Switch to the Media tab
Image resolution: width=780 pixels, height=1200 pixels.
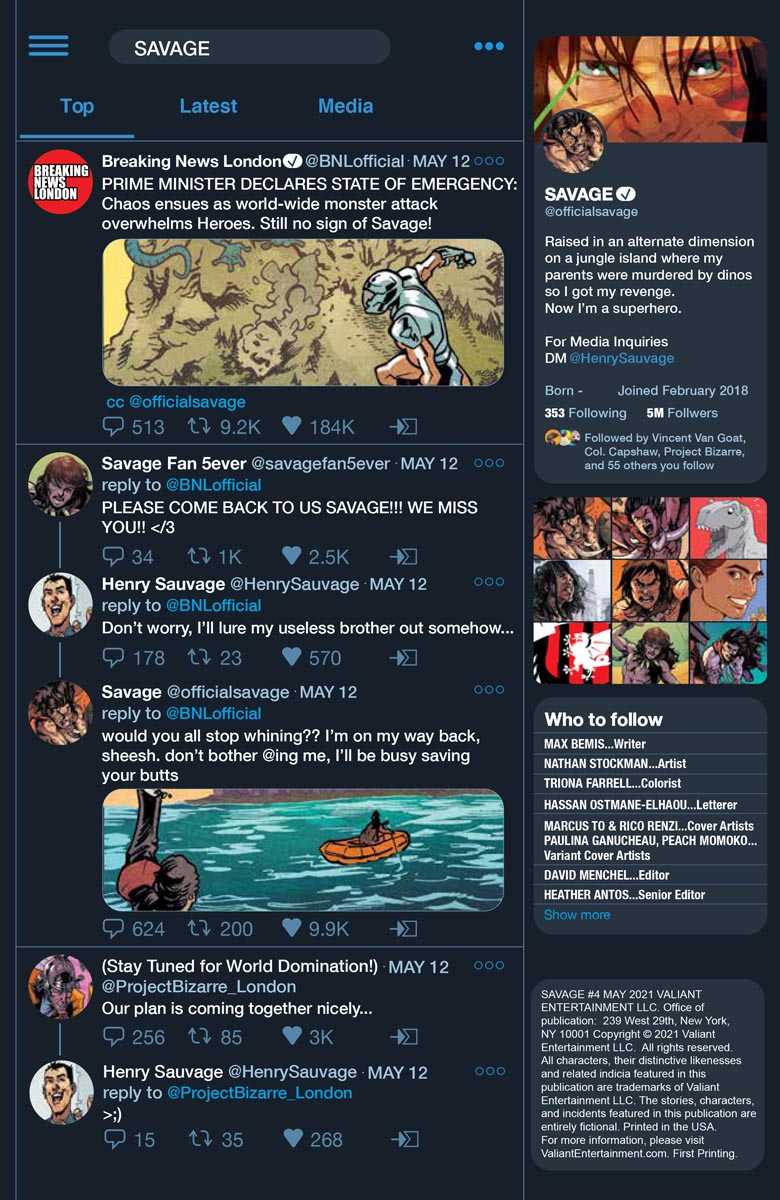click(345, 106)
